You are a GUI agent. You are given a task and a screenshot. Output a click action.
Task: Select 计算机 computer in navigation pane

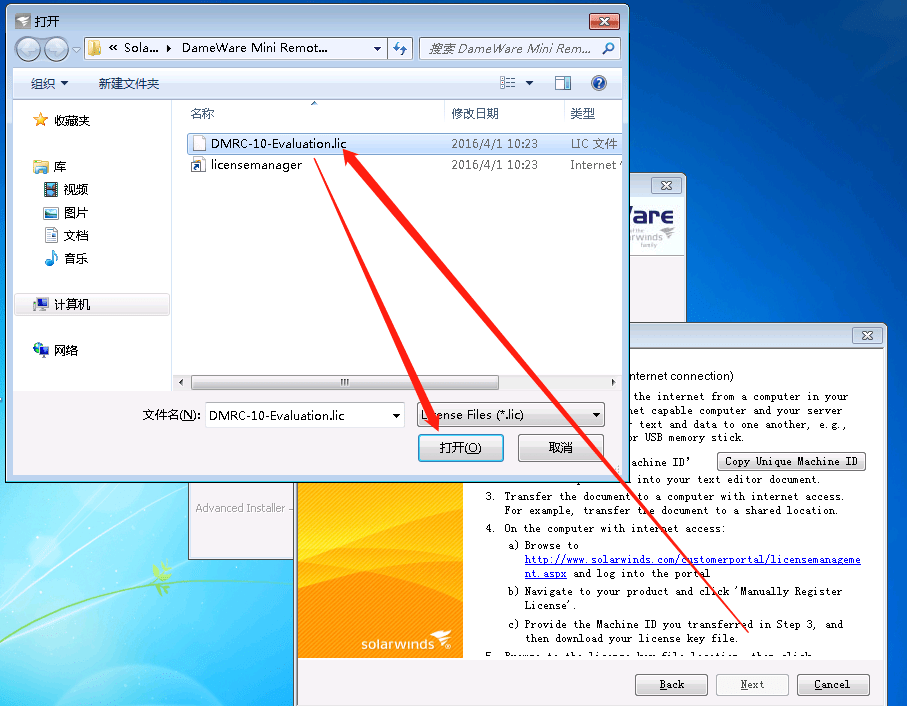(72, 304)
